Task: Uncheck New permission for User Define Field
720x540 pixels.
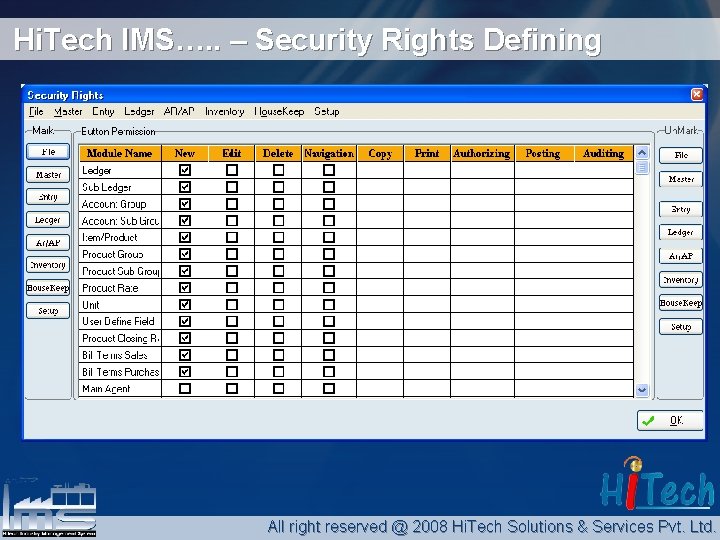Action: [x=185, y=321]
